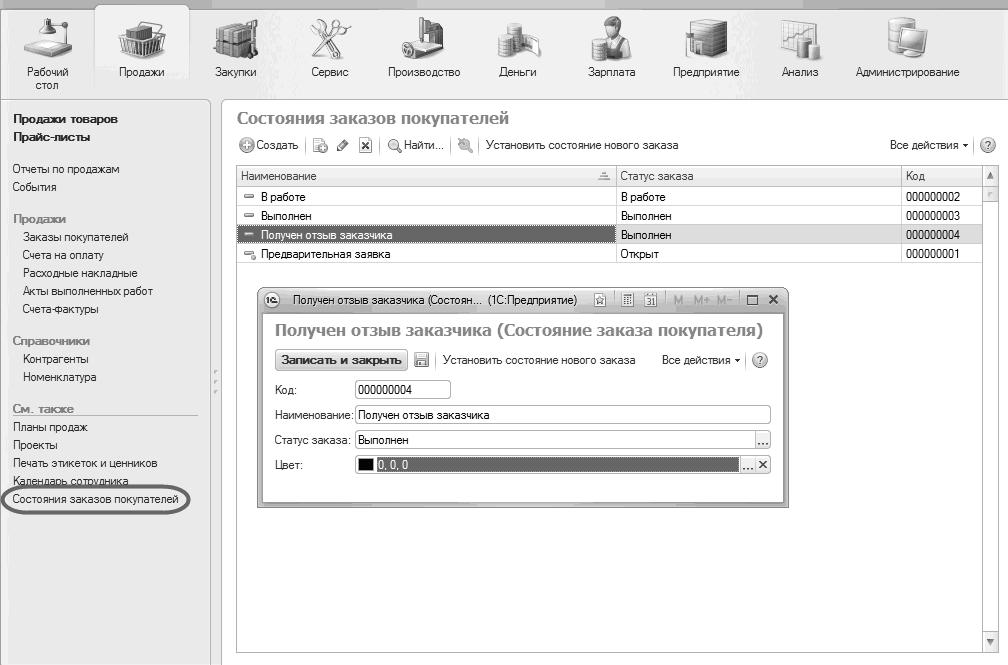
Task: Open the calculator icon in dialog title bar
Action: click(x=628, y=300)
